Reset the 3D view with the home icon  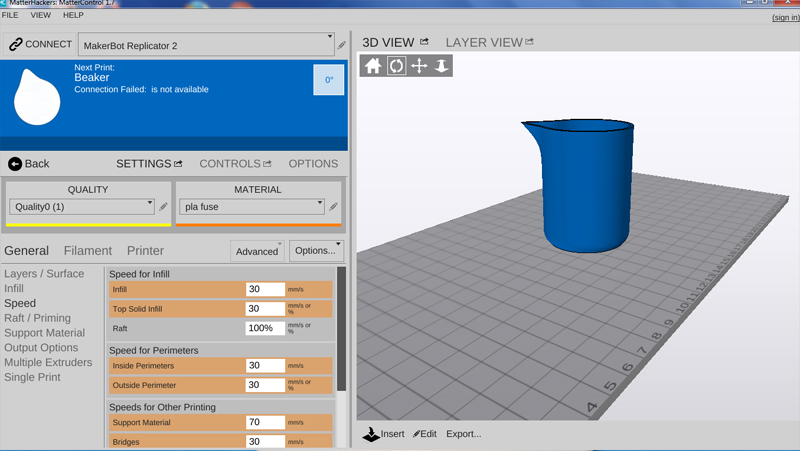(373, 66)
